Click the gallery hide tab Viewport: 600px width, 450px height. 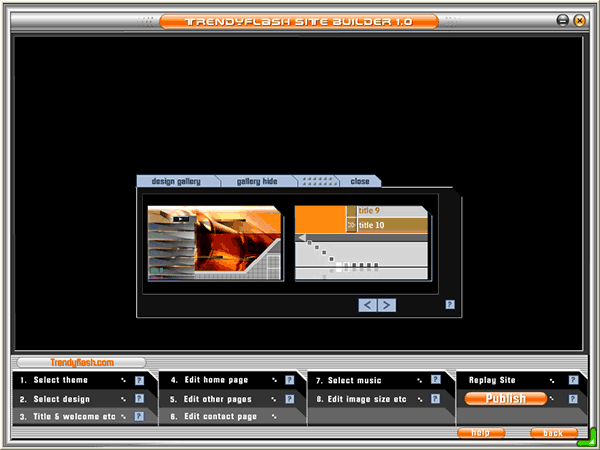pos(257,181)
